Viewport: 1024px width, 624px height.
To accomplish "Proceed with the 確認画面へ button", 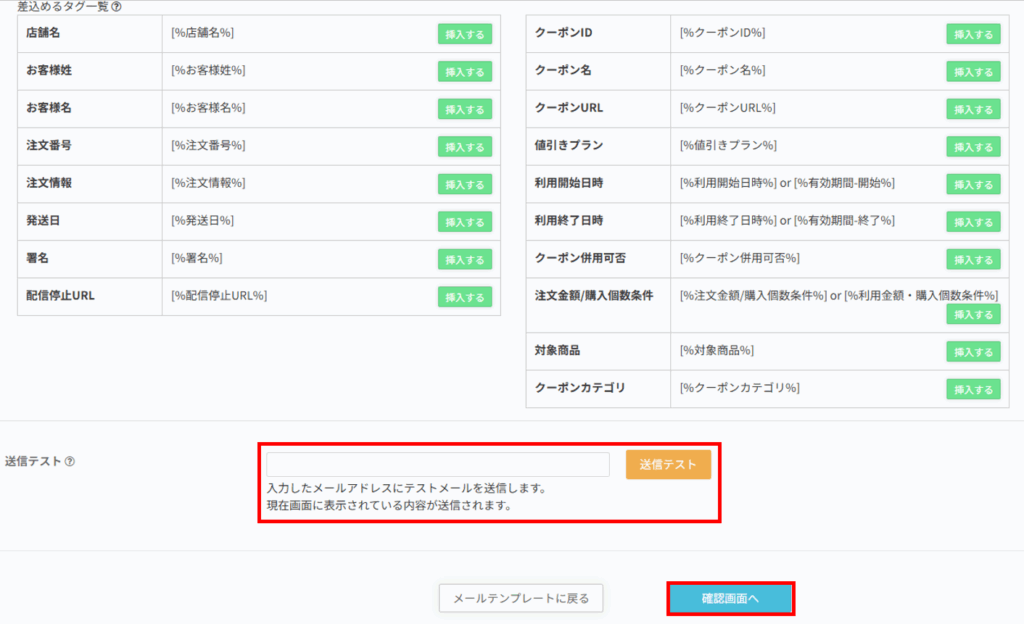I will coord(731,599).
